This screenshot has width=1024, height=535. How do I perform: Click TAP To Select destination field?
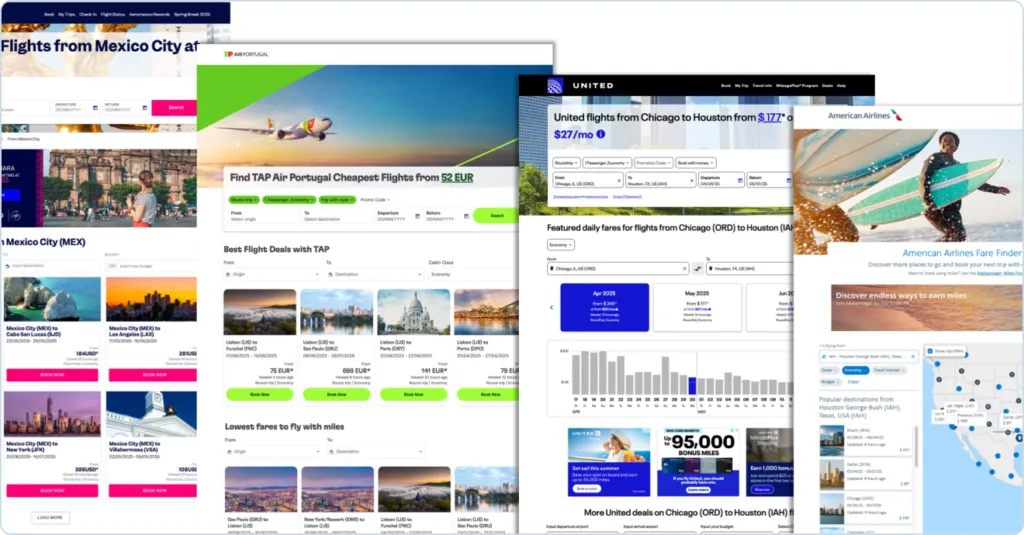tap(338, 216)
